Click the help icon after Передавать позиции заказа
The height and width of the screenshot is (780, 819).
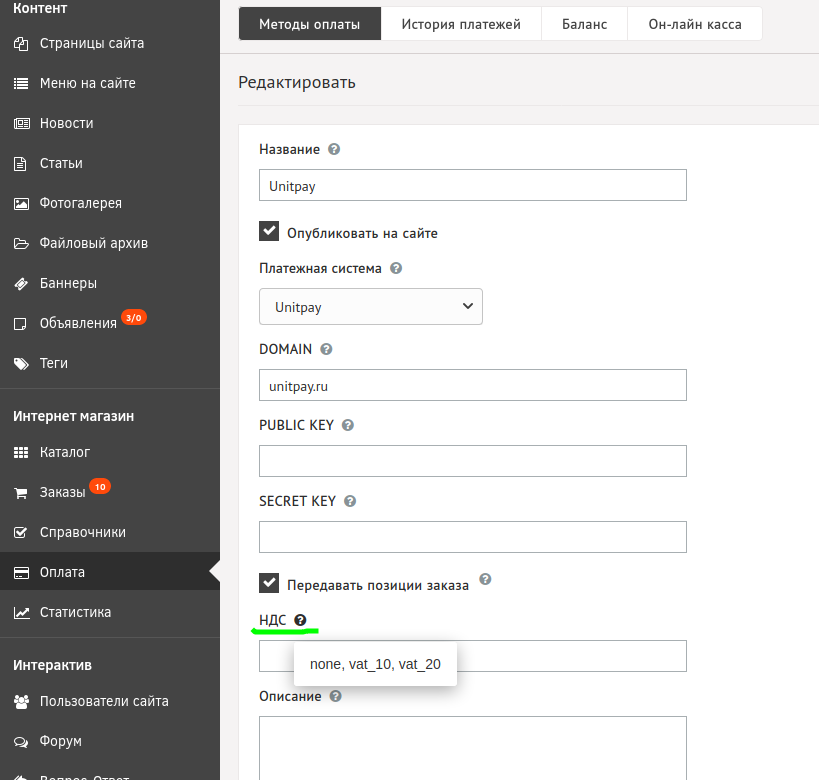[x=485, y=579]
